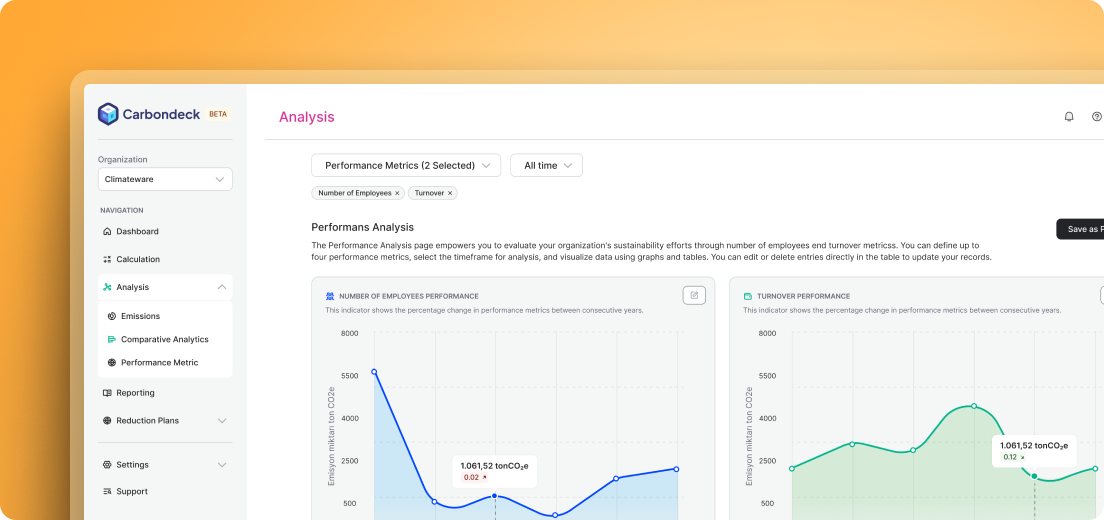Click the Support icon in sidebar

pyautogui.click(x=107, y=492)
